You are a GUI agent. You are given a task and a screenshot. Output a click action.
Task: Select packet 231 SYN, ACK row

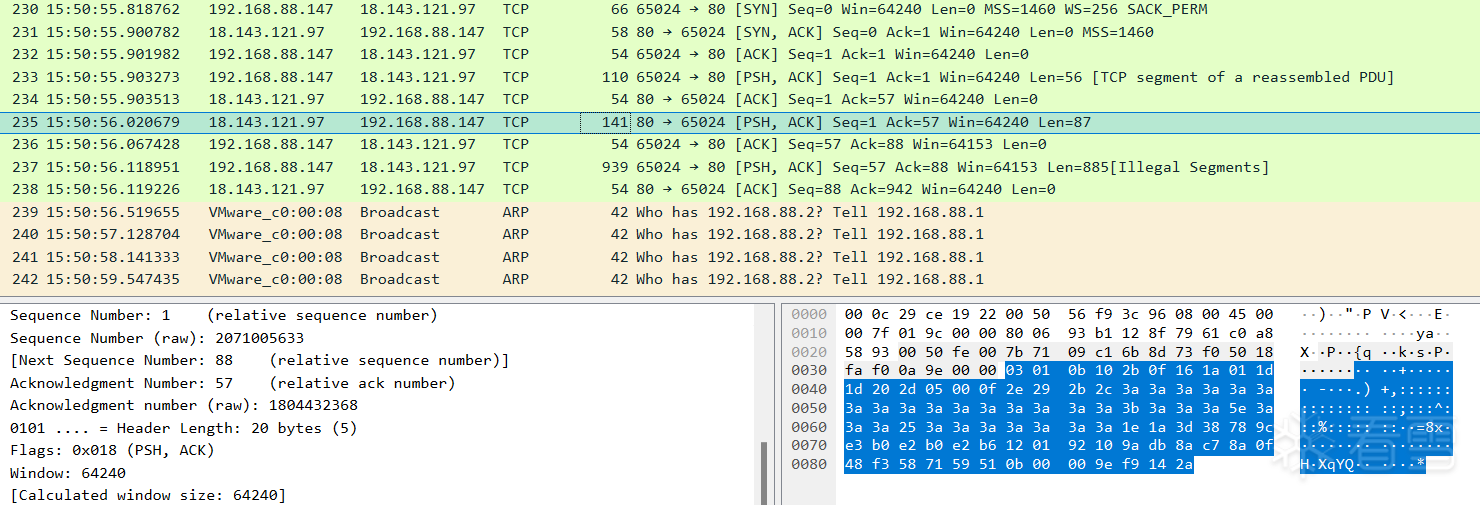(x=740, y=32)
